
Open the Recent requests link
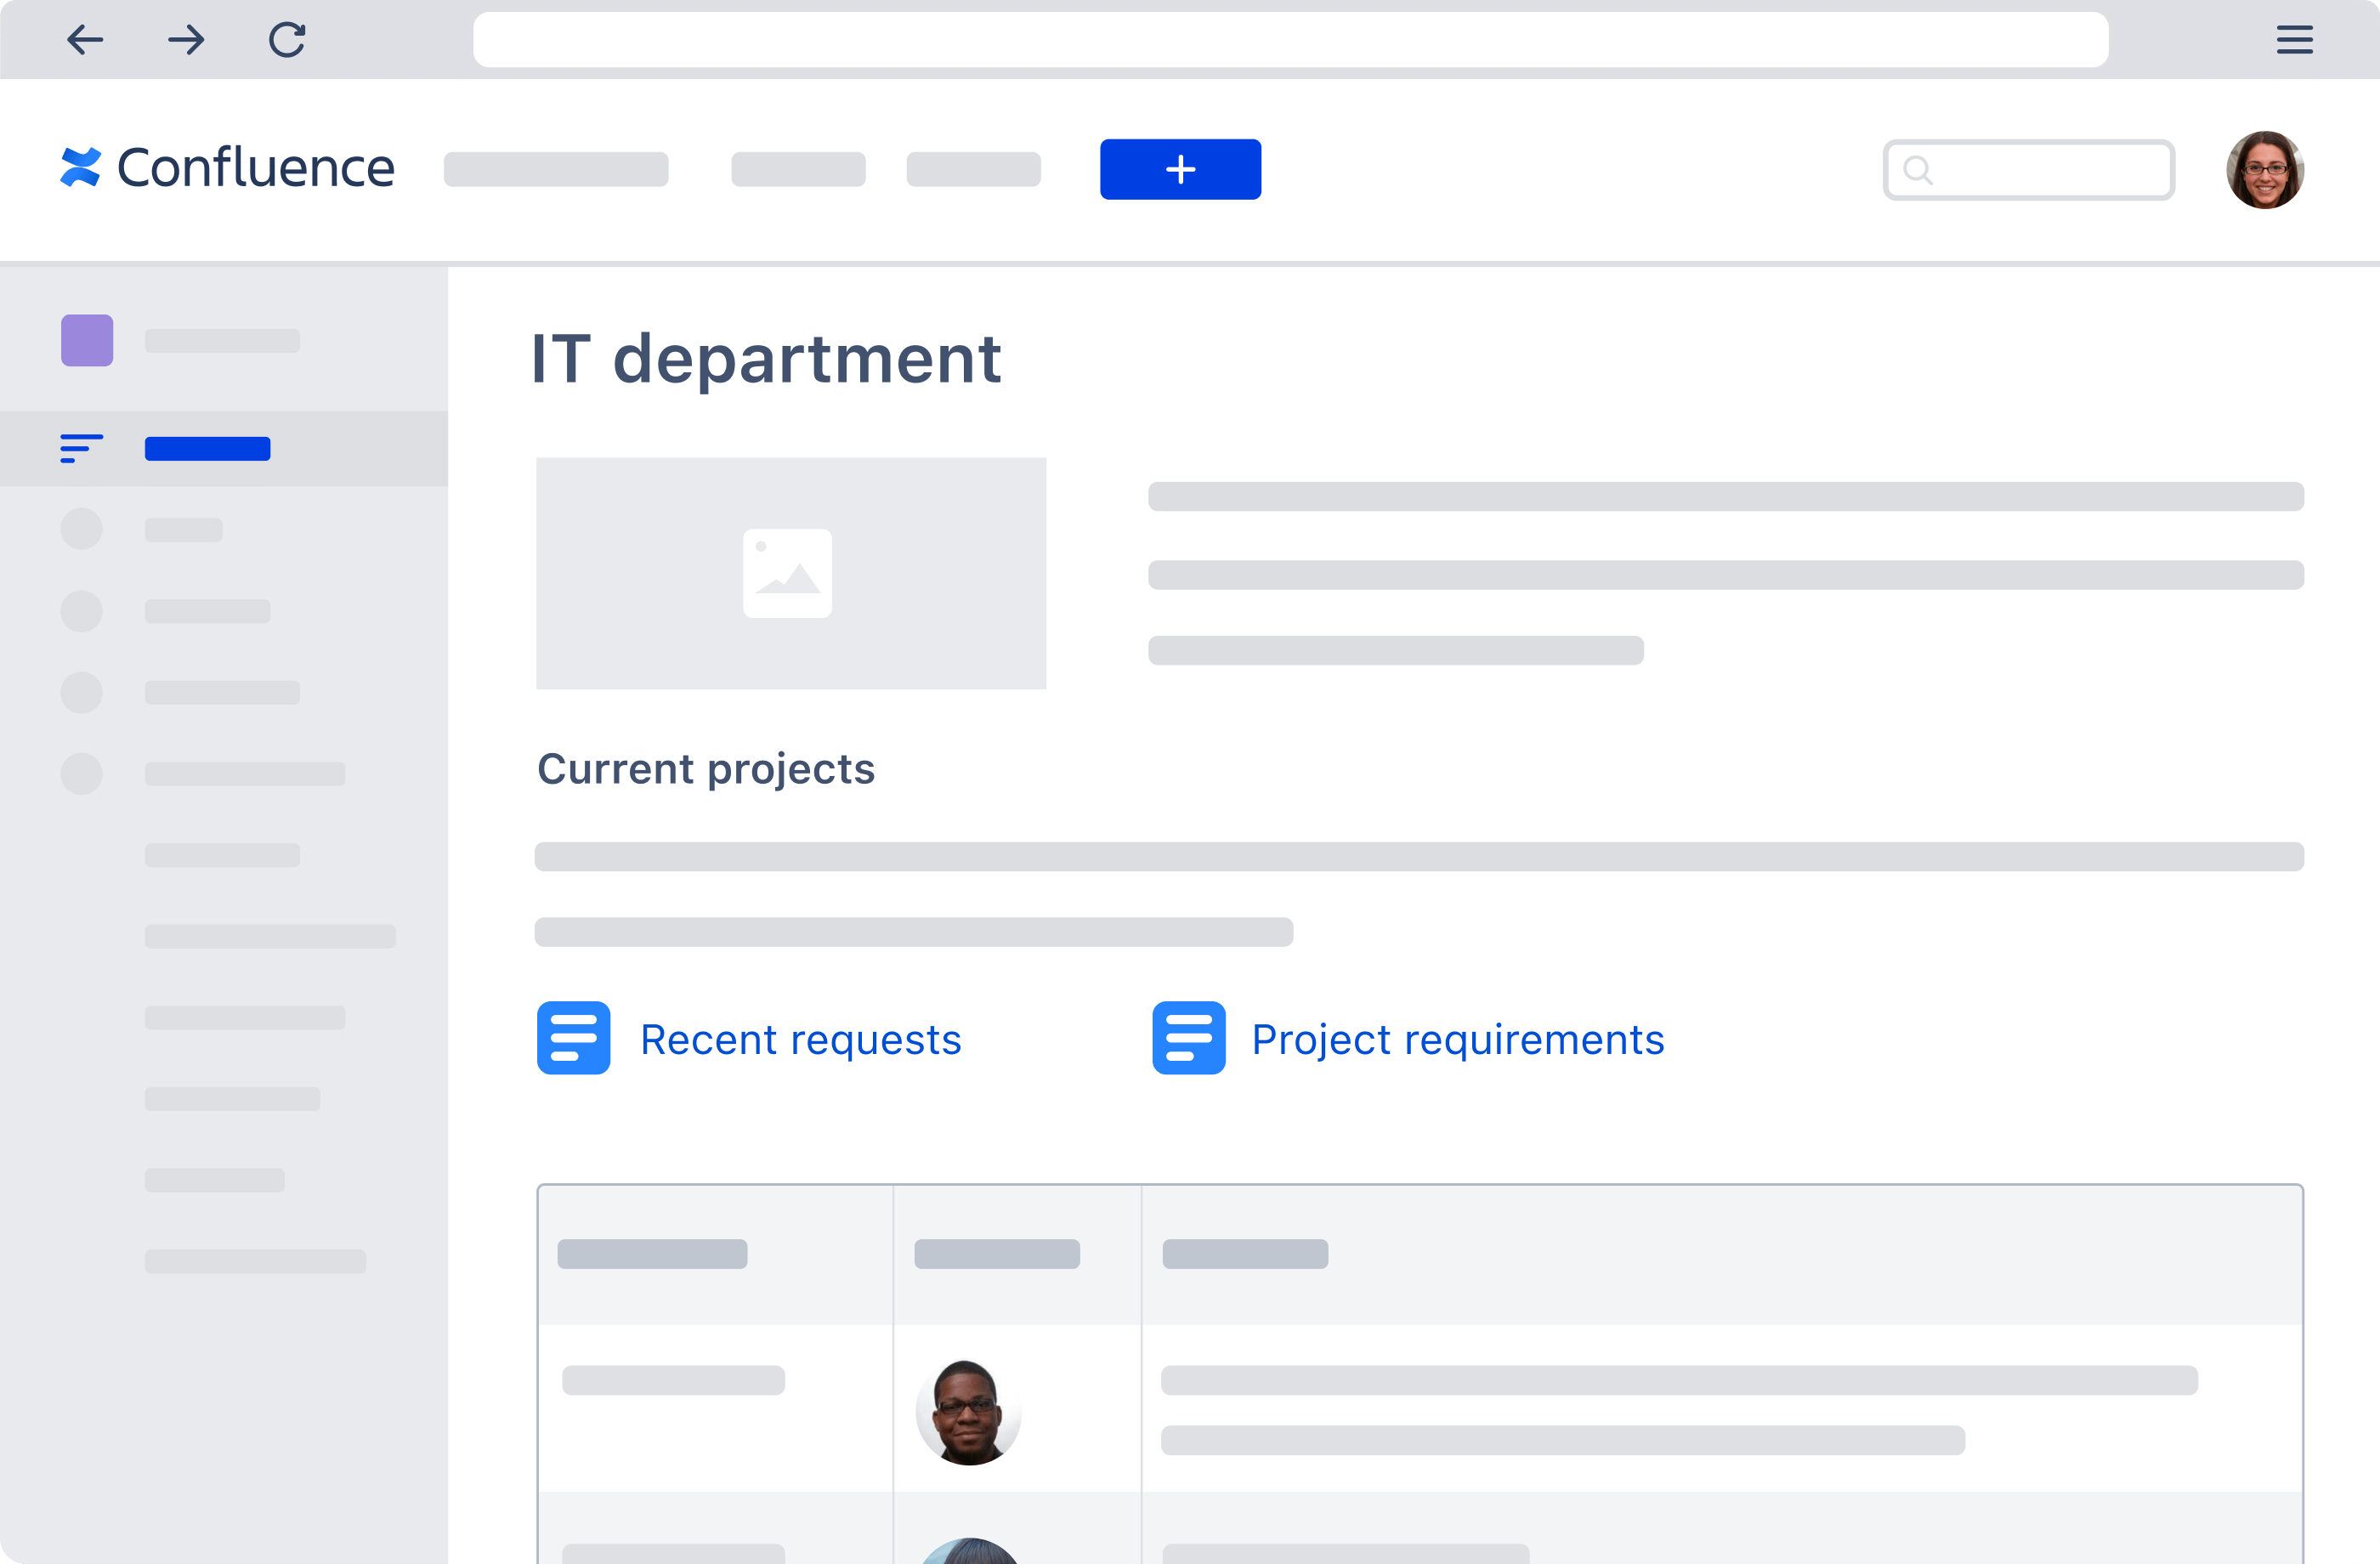coord(800,1040)
